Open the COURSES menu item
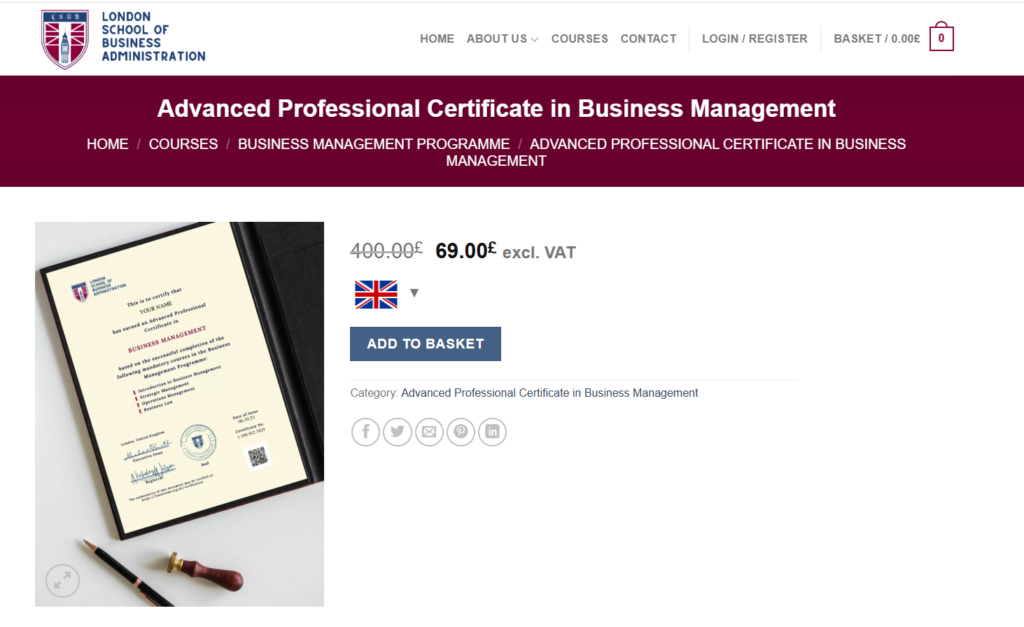1024x627 pixels. click(579, 39)
